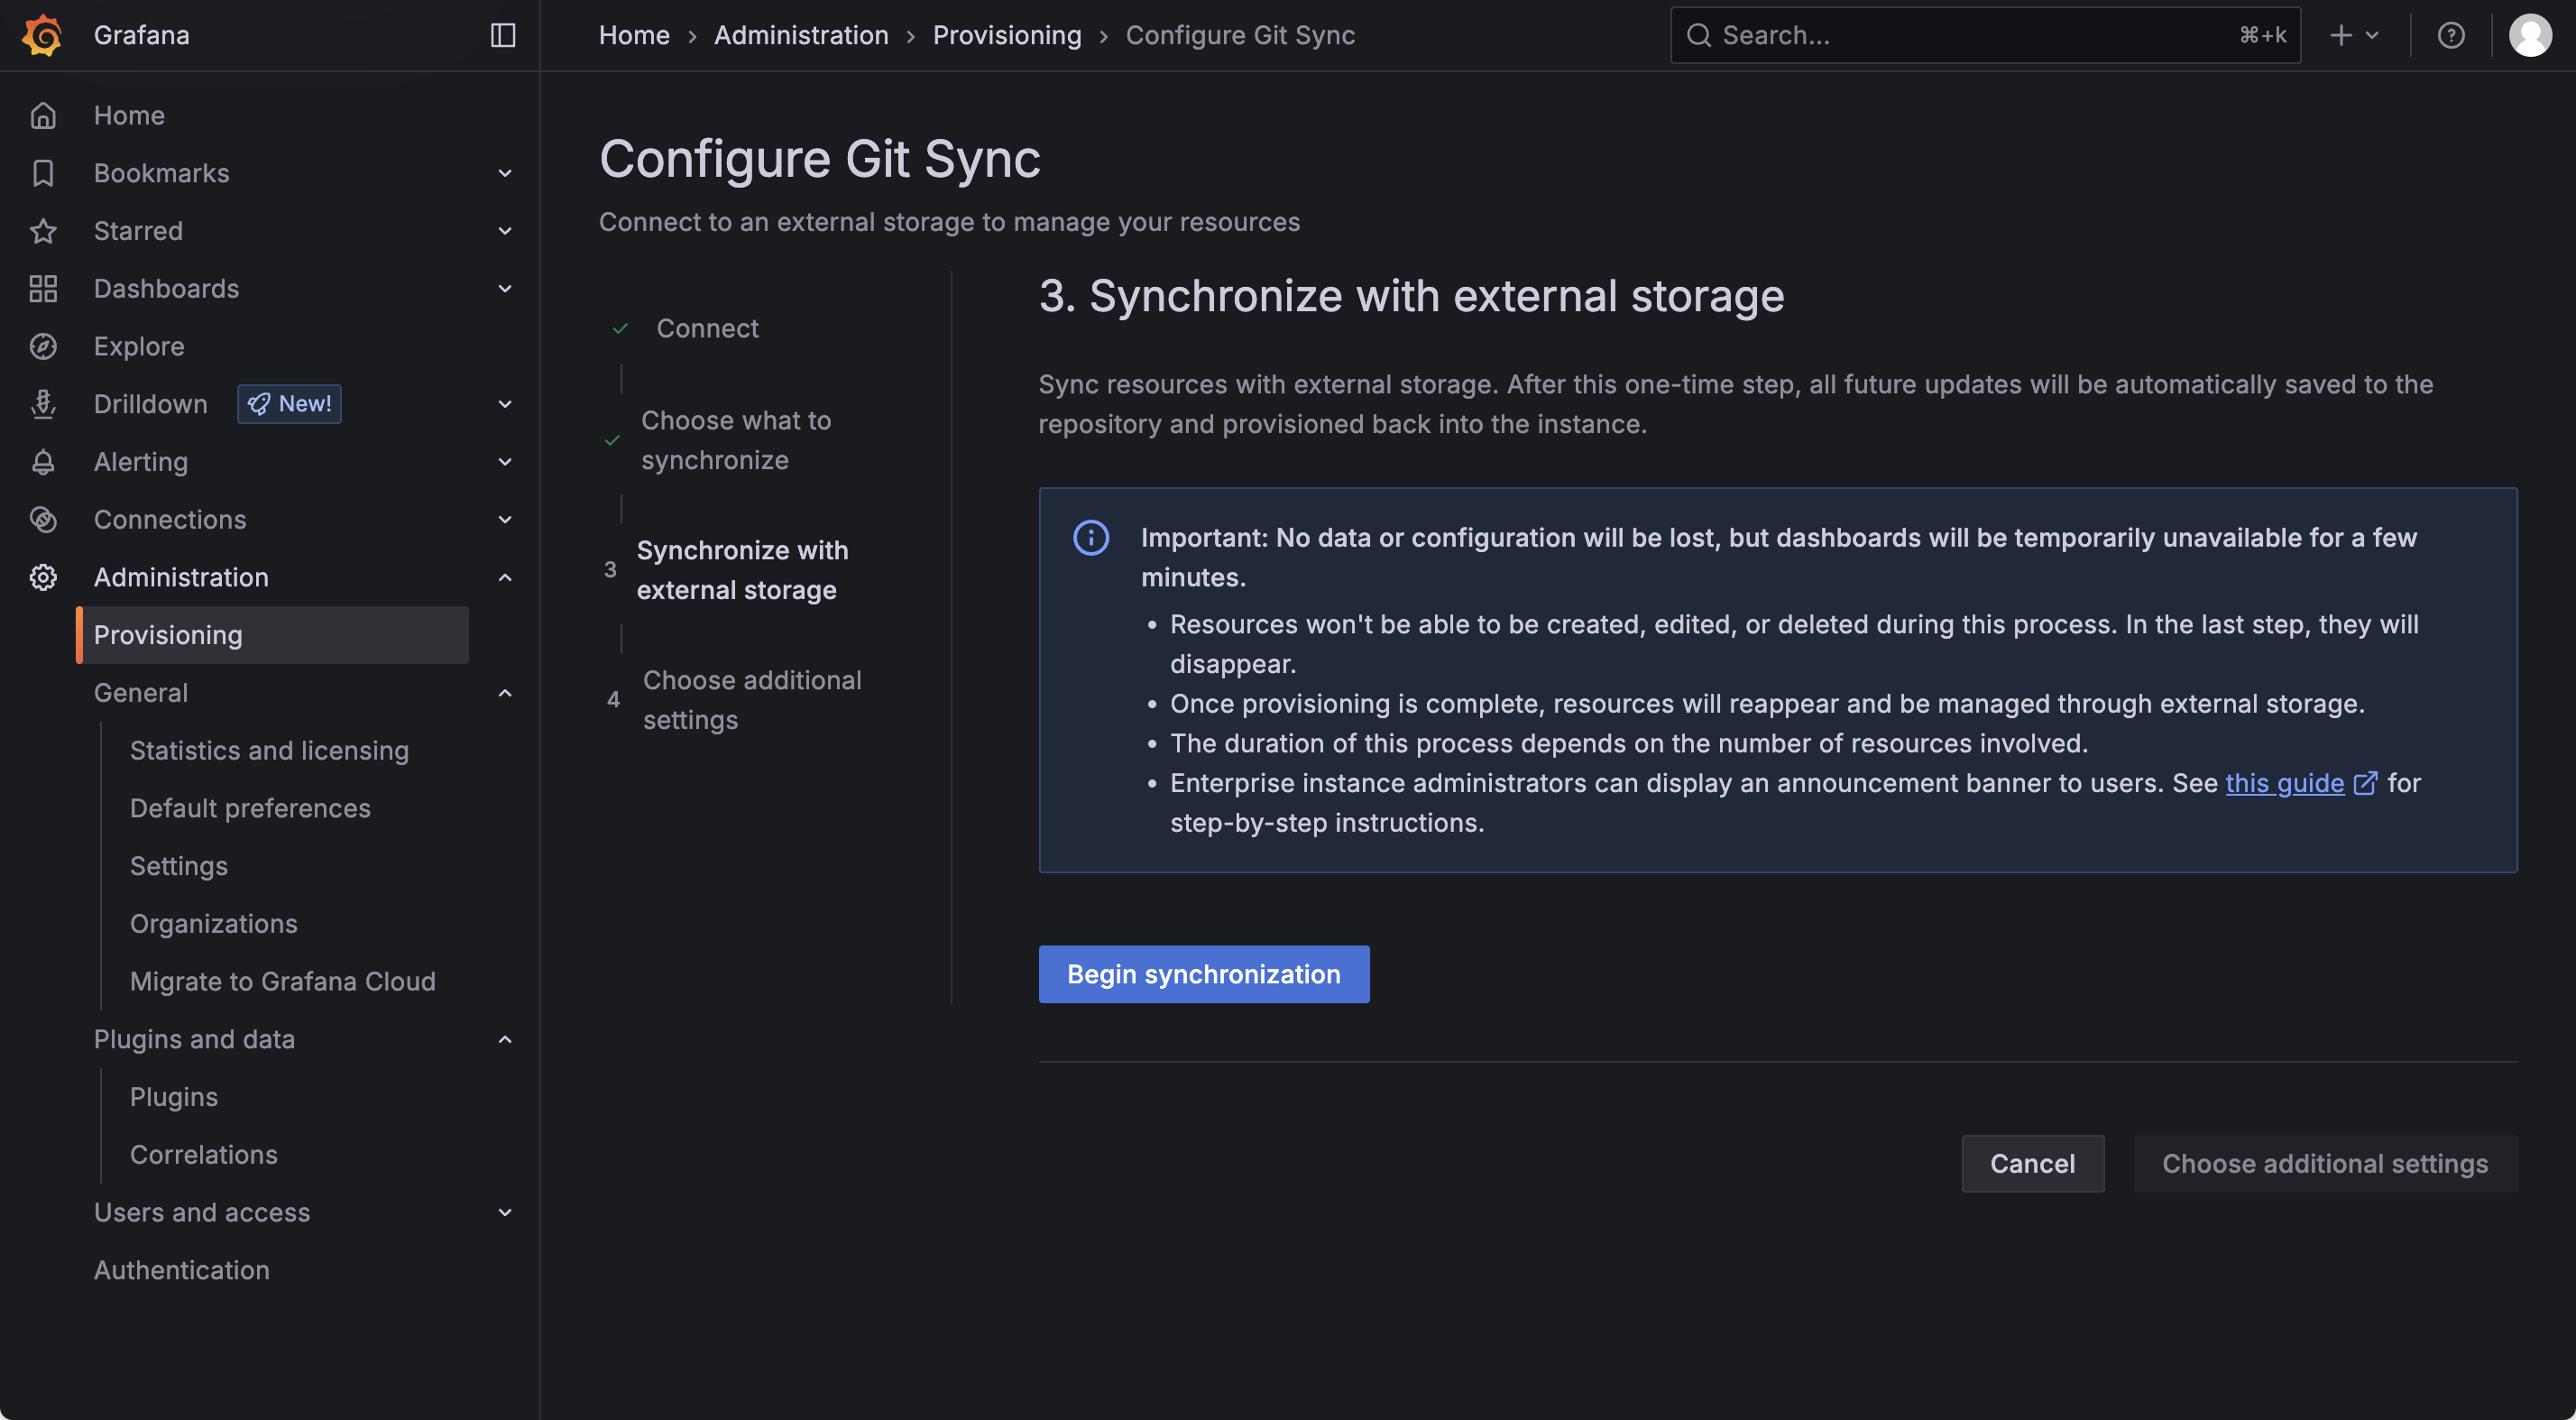
Task: Open the this guide link
Action: tap(2284, 783)
